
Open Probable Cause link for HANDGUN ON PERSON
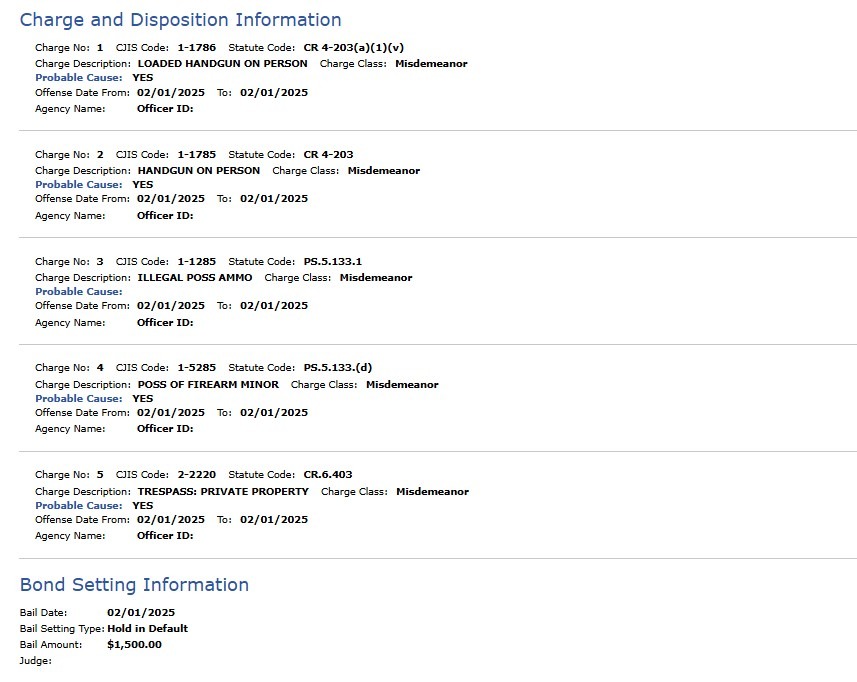tap(79, 185)
